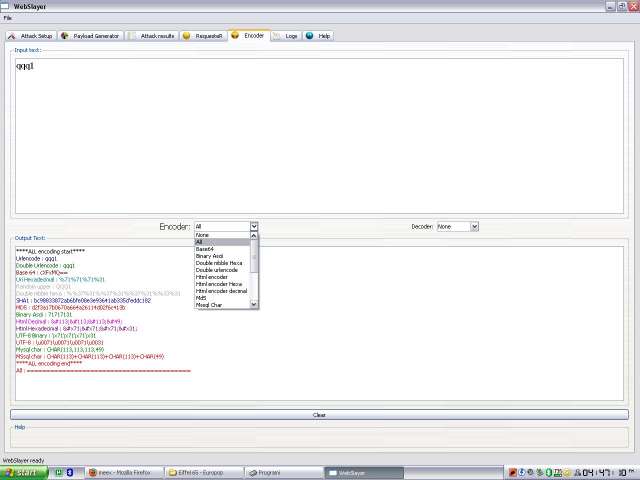640x480 pixels.
Task: Click the blue Bluetooth quick launch icon
Action: coord(69,472)
